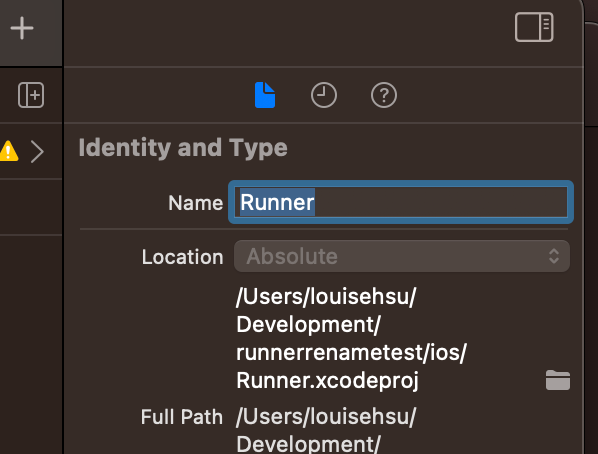Click the right chevron next to warning
The image size is (598, 454).
pyautogui.click(x=37, y=152)
